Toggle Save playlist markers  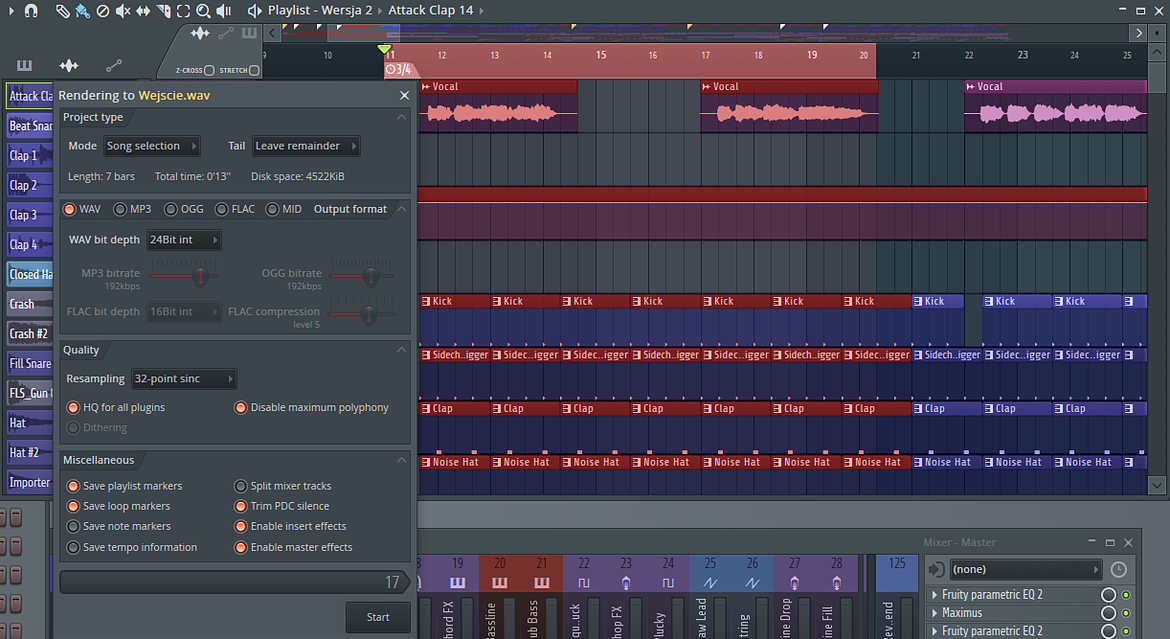73,486
